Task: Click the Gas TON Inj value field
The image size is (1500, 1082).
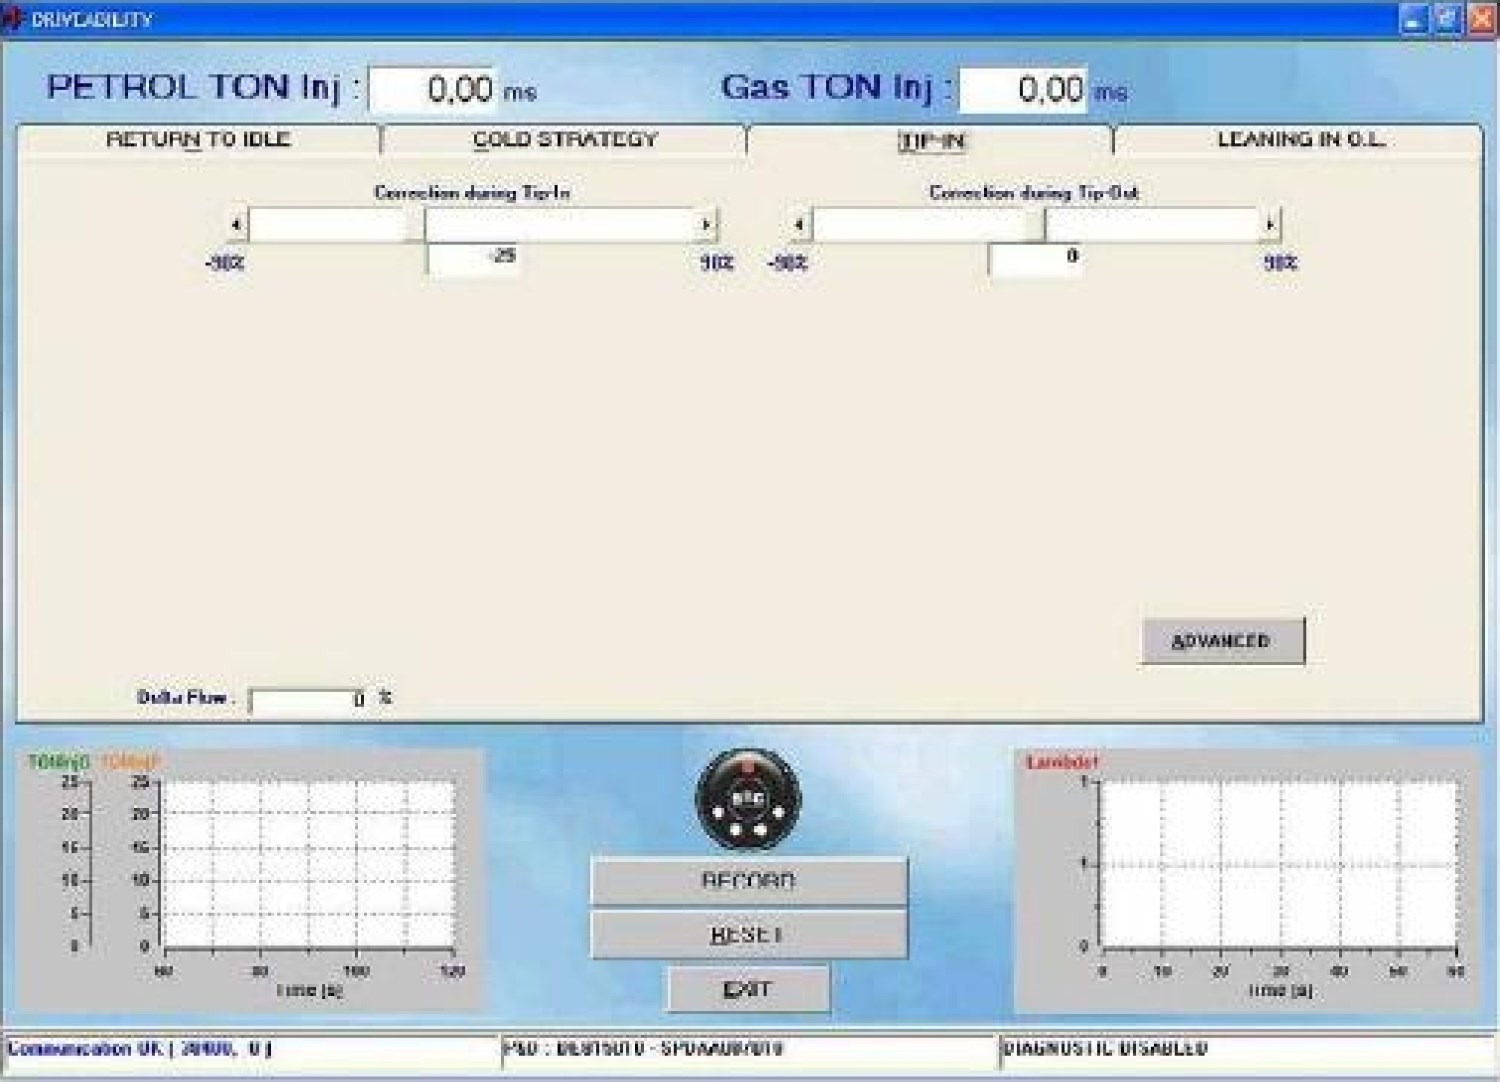Action: [1023, 90]
